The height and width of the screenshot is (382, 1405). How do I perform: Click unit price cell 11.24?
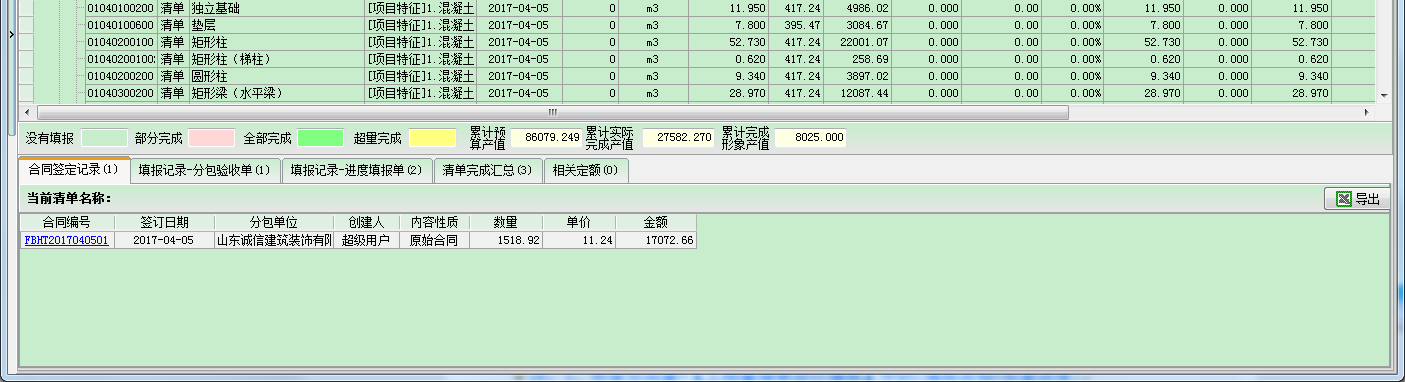click(x=578, y=241)
